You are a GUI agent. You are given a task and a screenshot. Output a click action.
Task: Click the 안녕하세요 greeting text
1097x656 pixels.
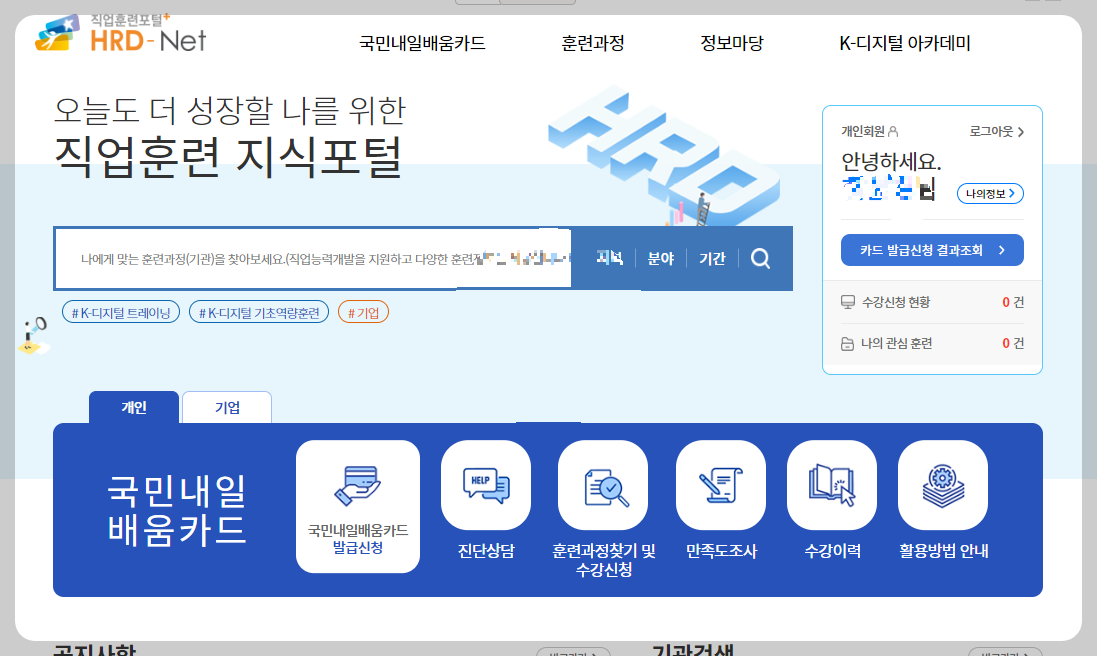pyautogui.click(x=891, y=162)
